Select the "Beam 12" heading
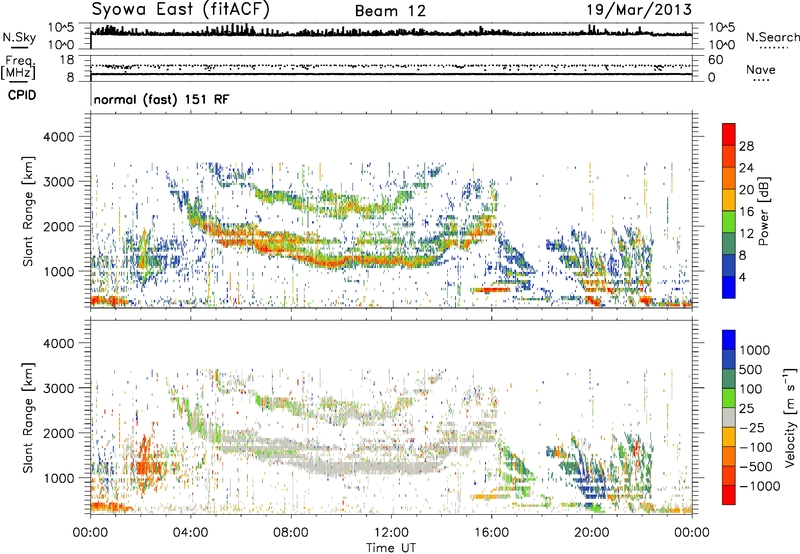 (x=390, y=11)
